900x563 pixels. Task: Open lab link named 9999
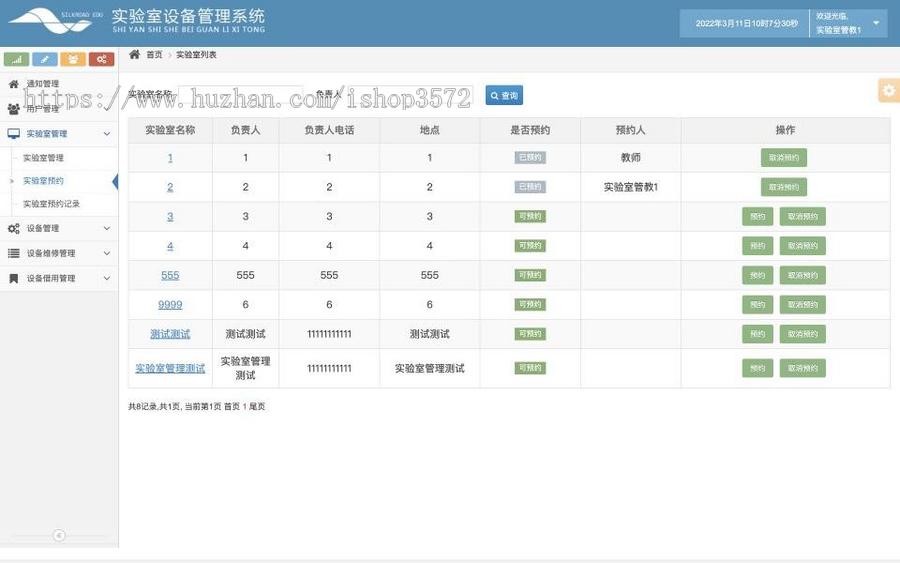pyautogui.click(x=170, y=305)
